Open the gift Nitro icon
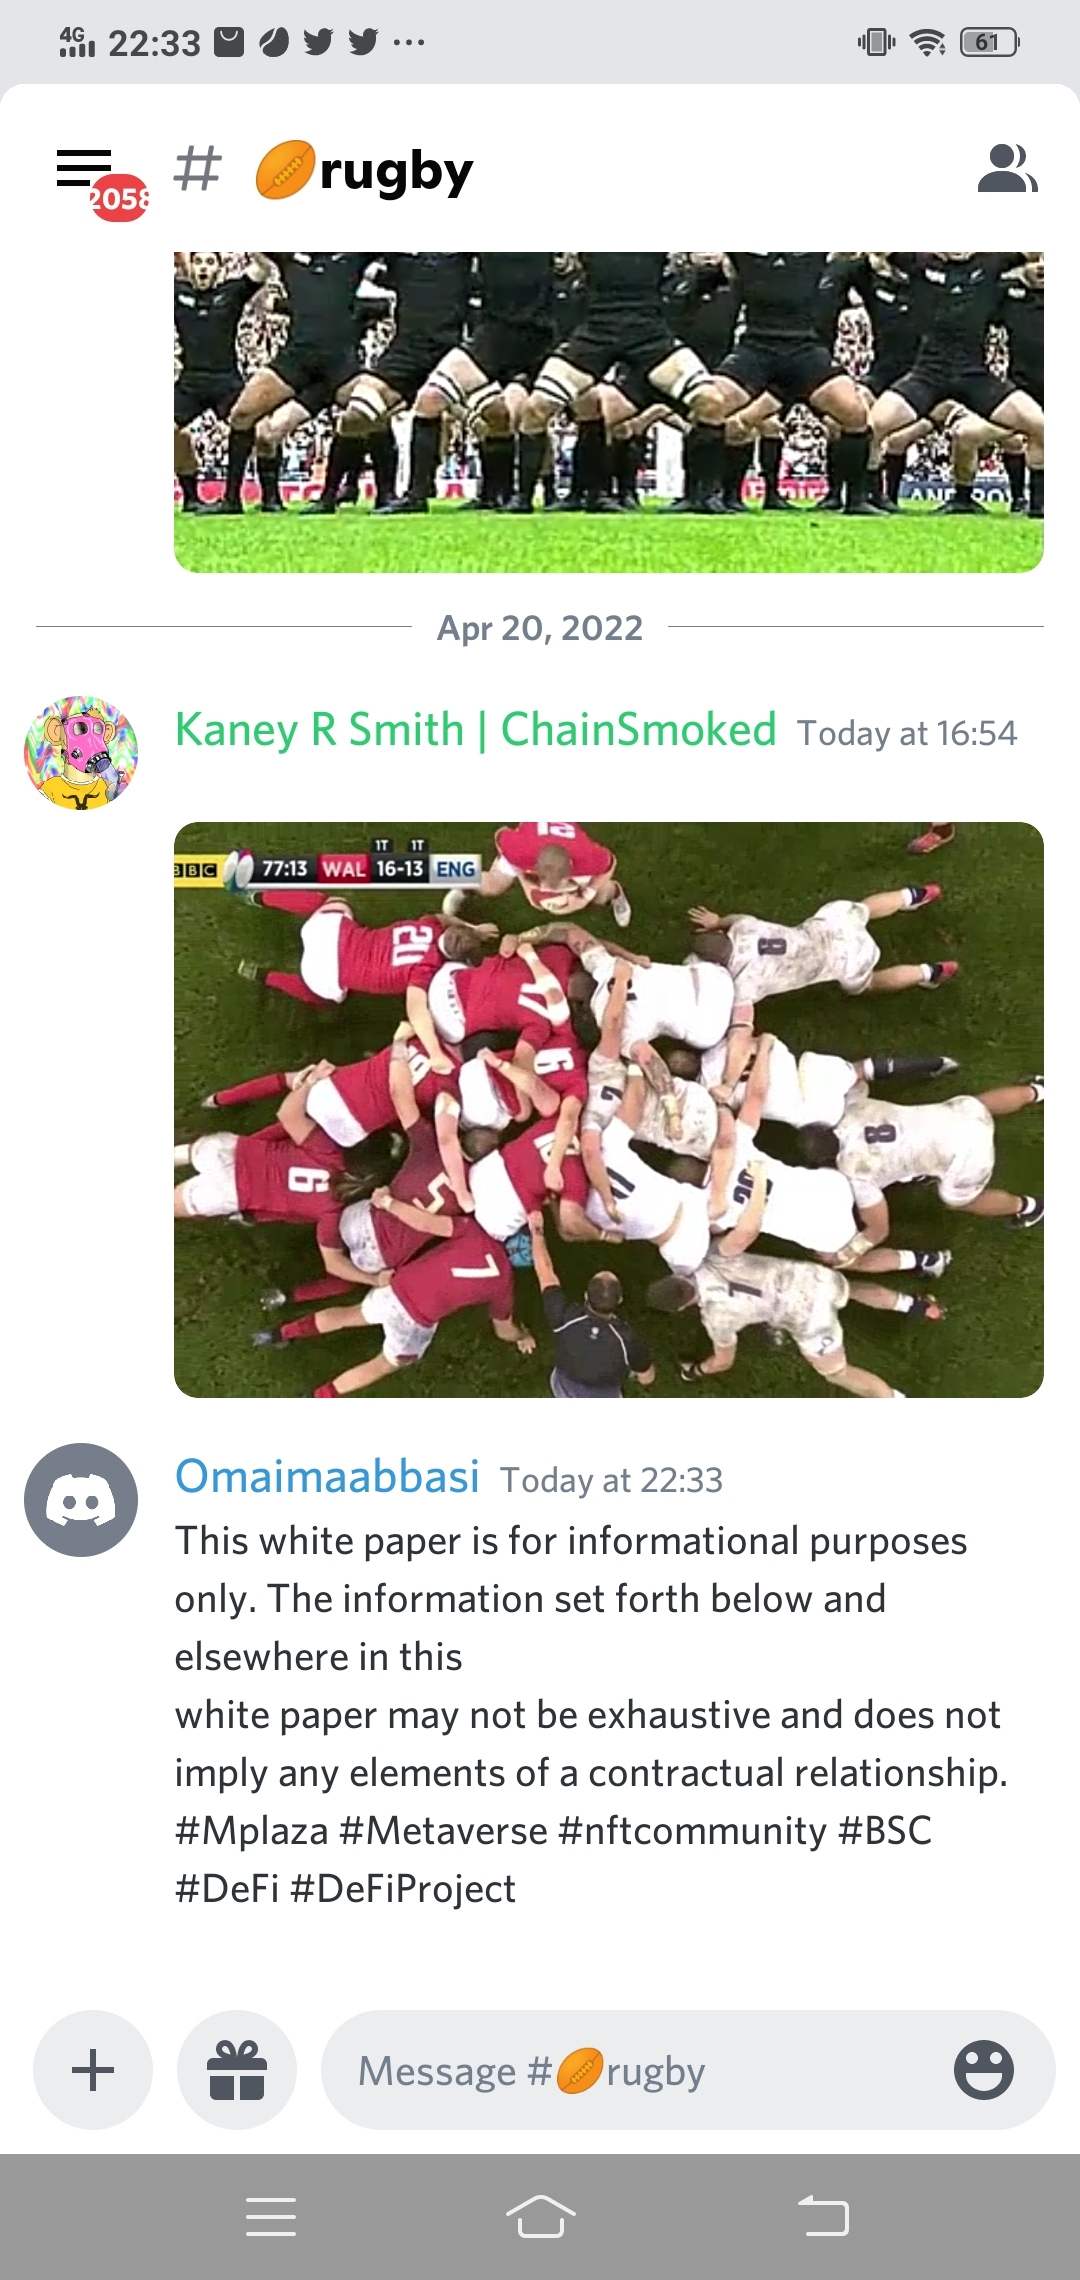Screen dimensions: 1080x2280 (x=237, y=2070)
